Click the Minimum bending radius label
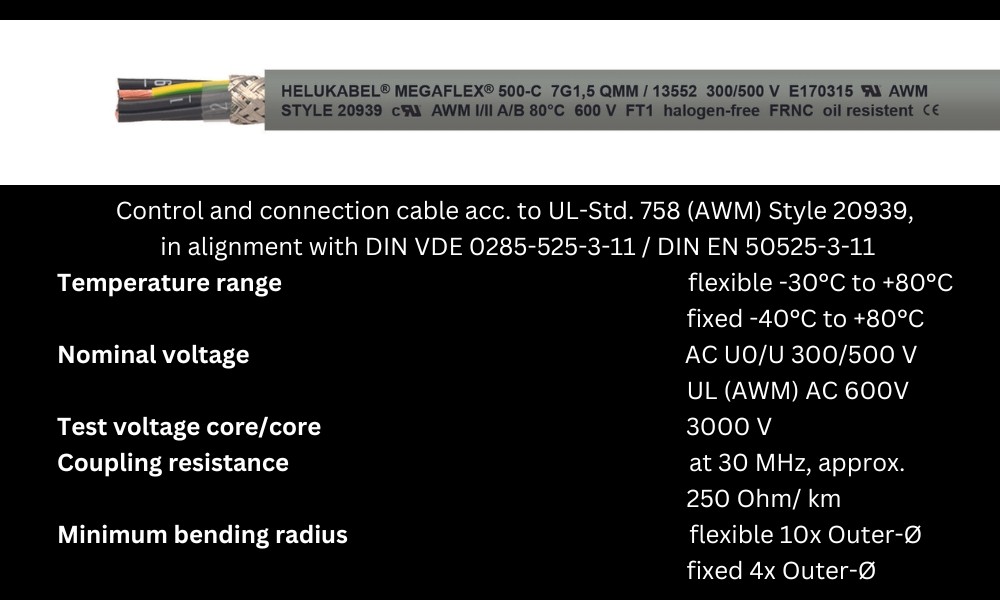The height and width of the screenshot is (600, 1000). click(202, 534)
